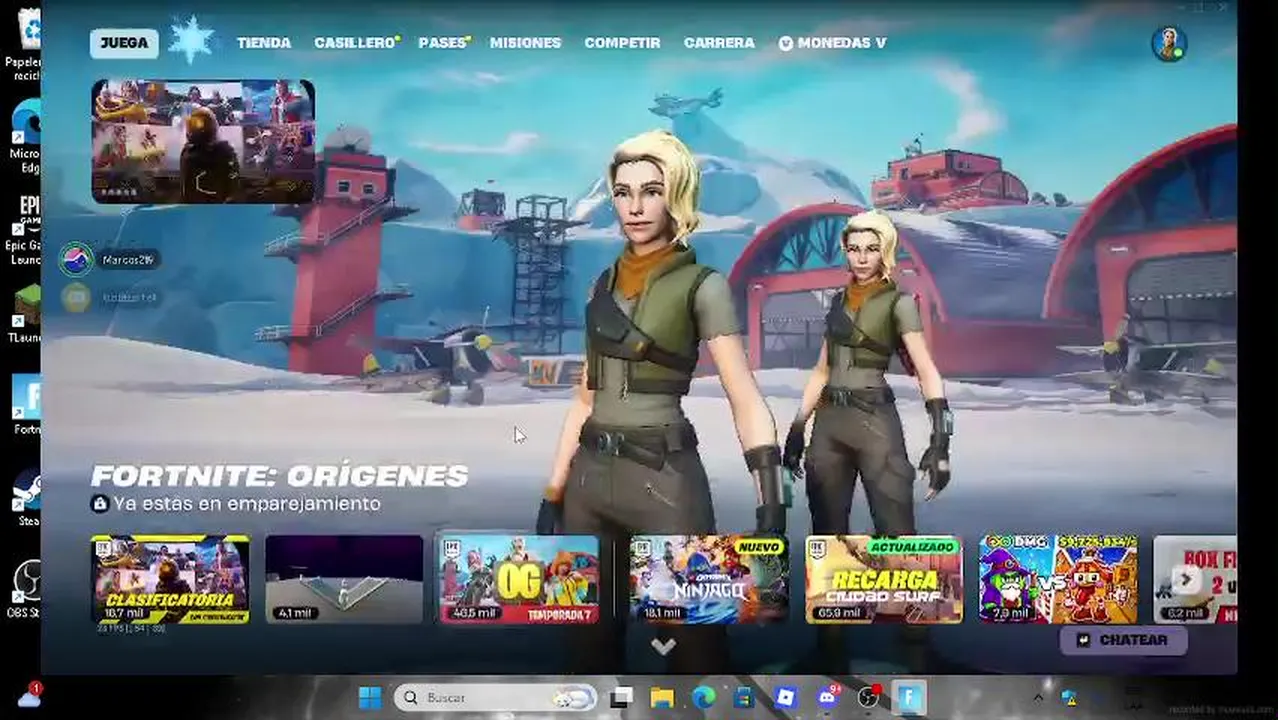
Task: Open Papelera de reciclaje desktop icon
Action: point(27,45)
